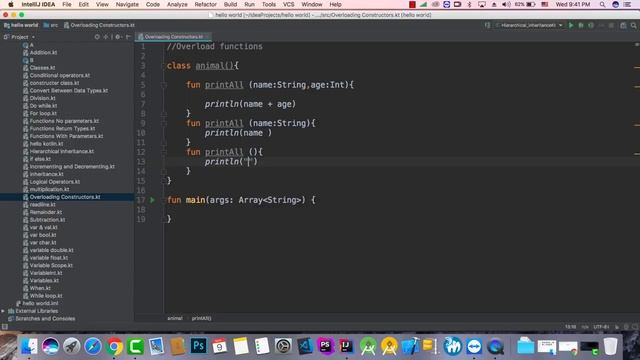Open Search Everywhere magnifier in the IDE toolbar

coord(633,25)
